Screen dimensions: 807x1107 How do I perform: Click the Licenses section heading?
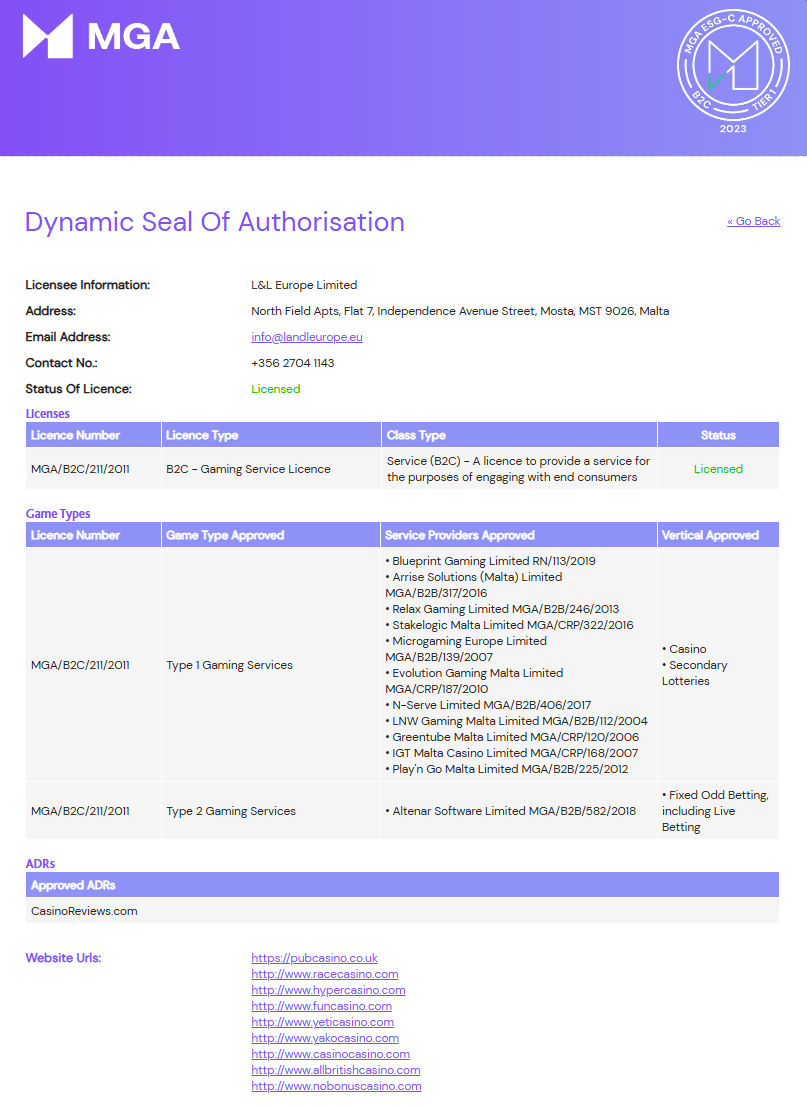[48, 414]
